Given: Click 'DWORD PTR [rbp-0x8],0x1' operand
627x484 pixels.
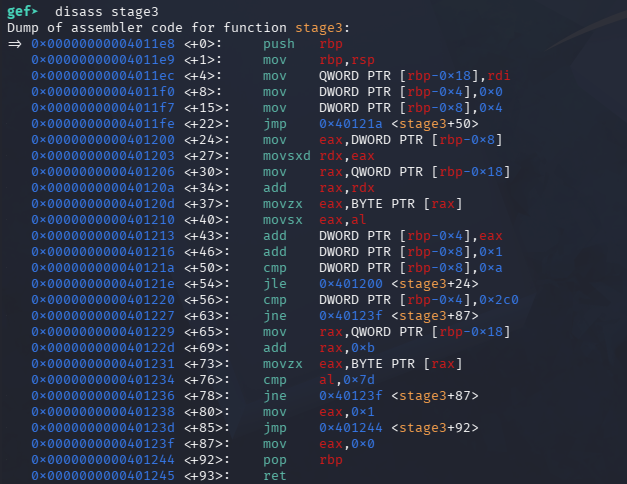Looking at the screenshot, I should (411, 252).
